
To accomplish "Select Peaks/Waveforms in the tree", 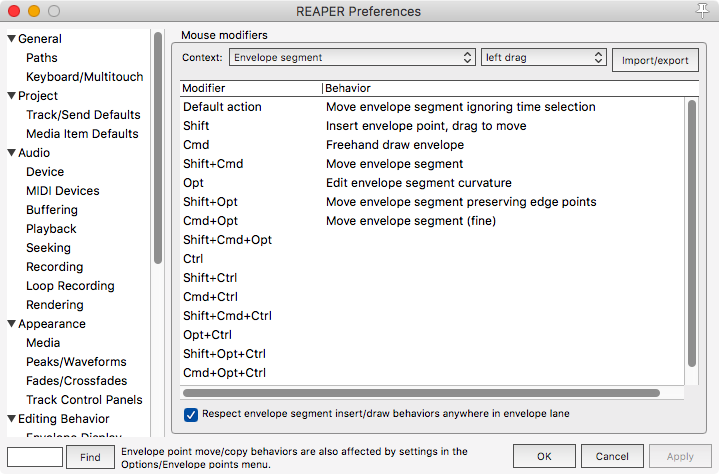I will [x=76, y=362].
